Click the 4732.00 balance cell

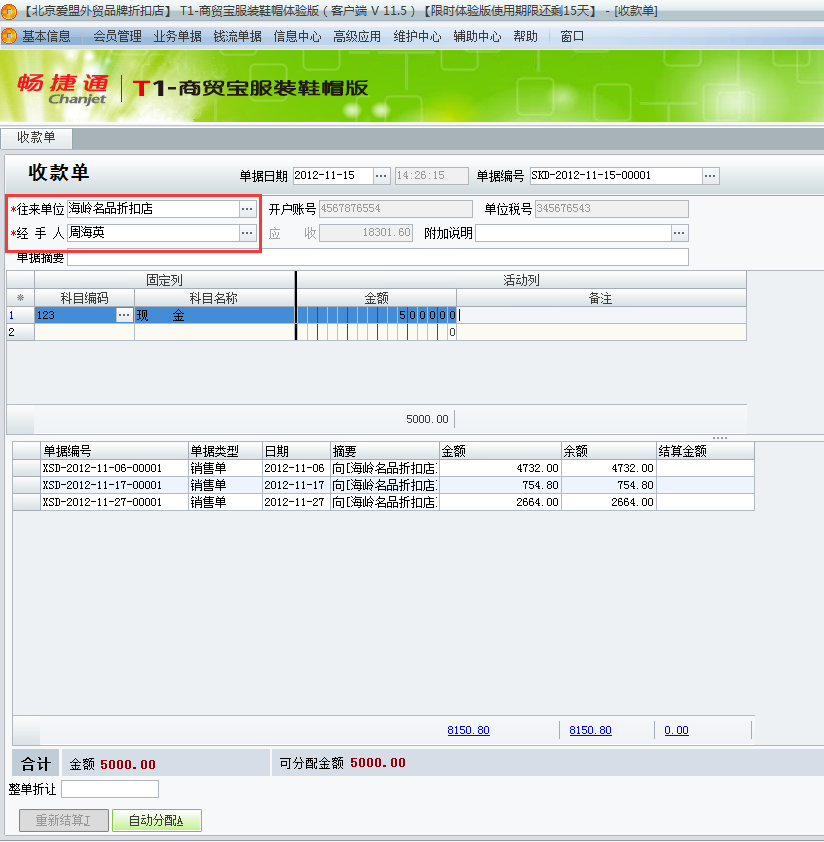609,468
